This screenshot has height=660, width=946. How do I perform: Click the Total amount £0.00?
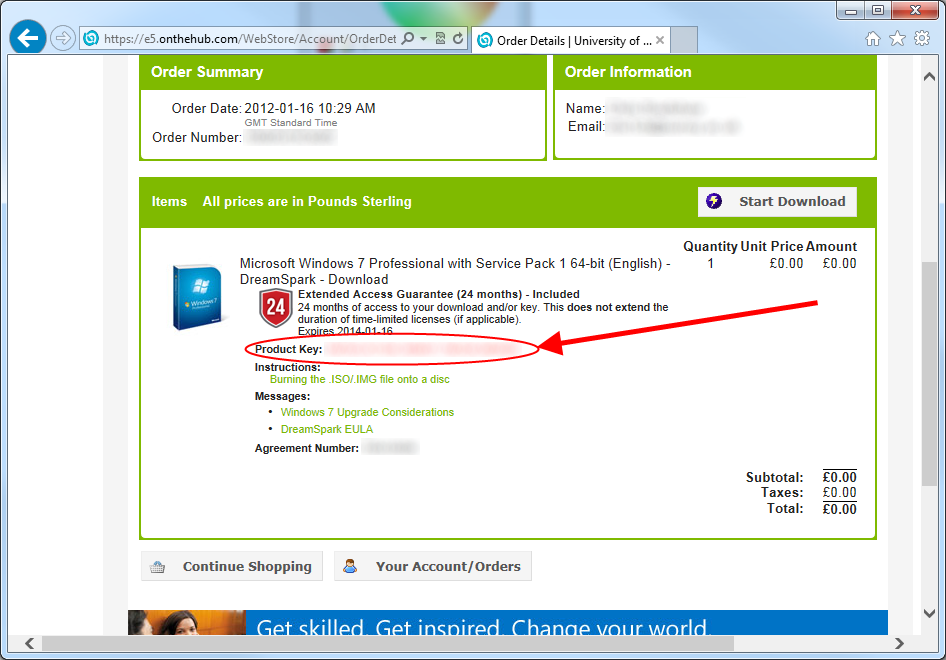[x=839, y=509]
